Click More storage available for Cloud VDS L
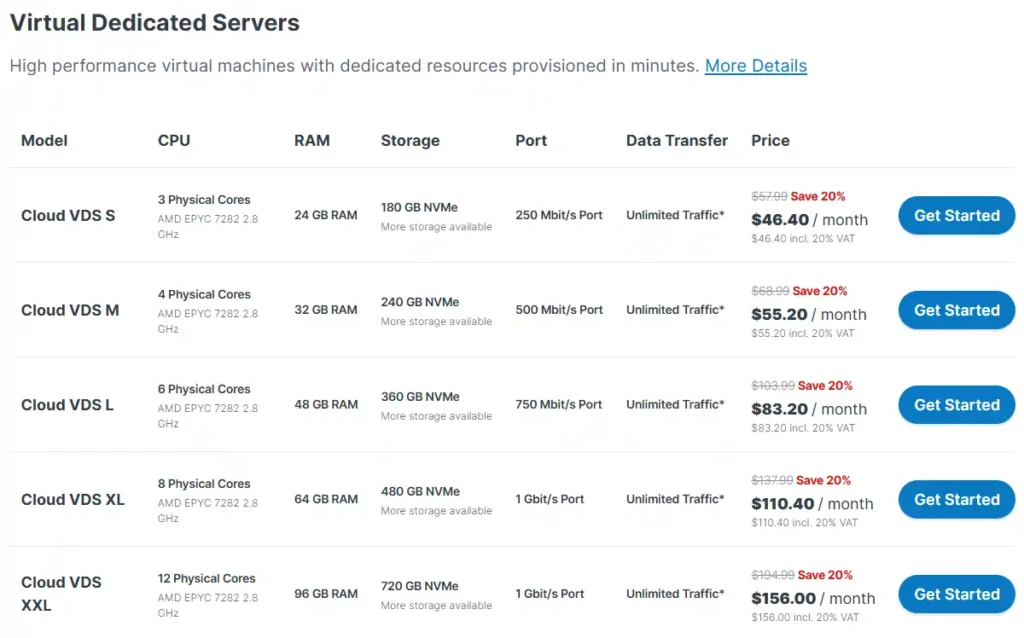This screenshot has width=1024, height=638. pyautogui.click(x=434, y=416)
